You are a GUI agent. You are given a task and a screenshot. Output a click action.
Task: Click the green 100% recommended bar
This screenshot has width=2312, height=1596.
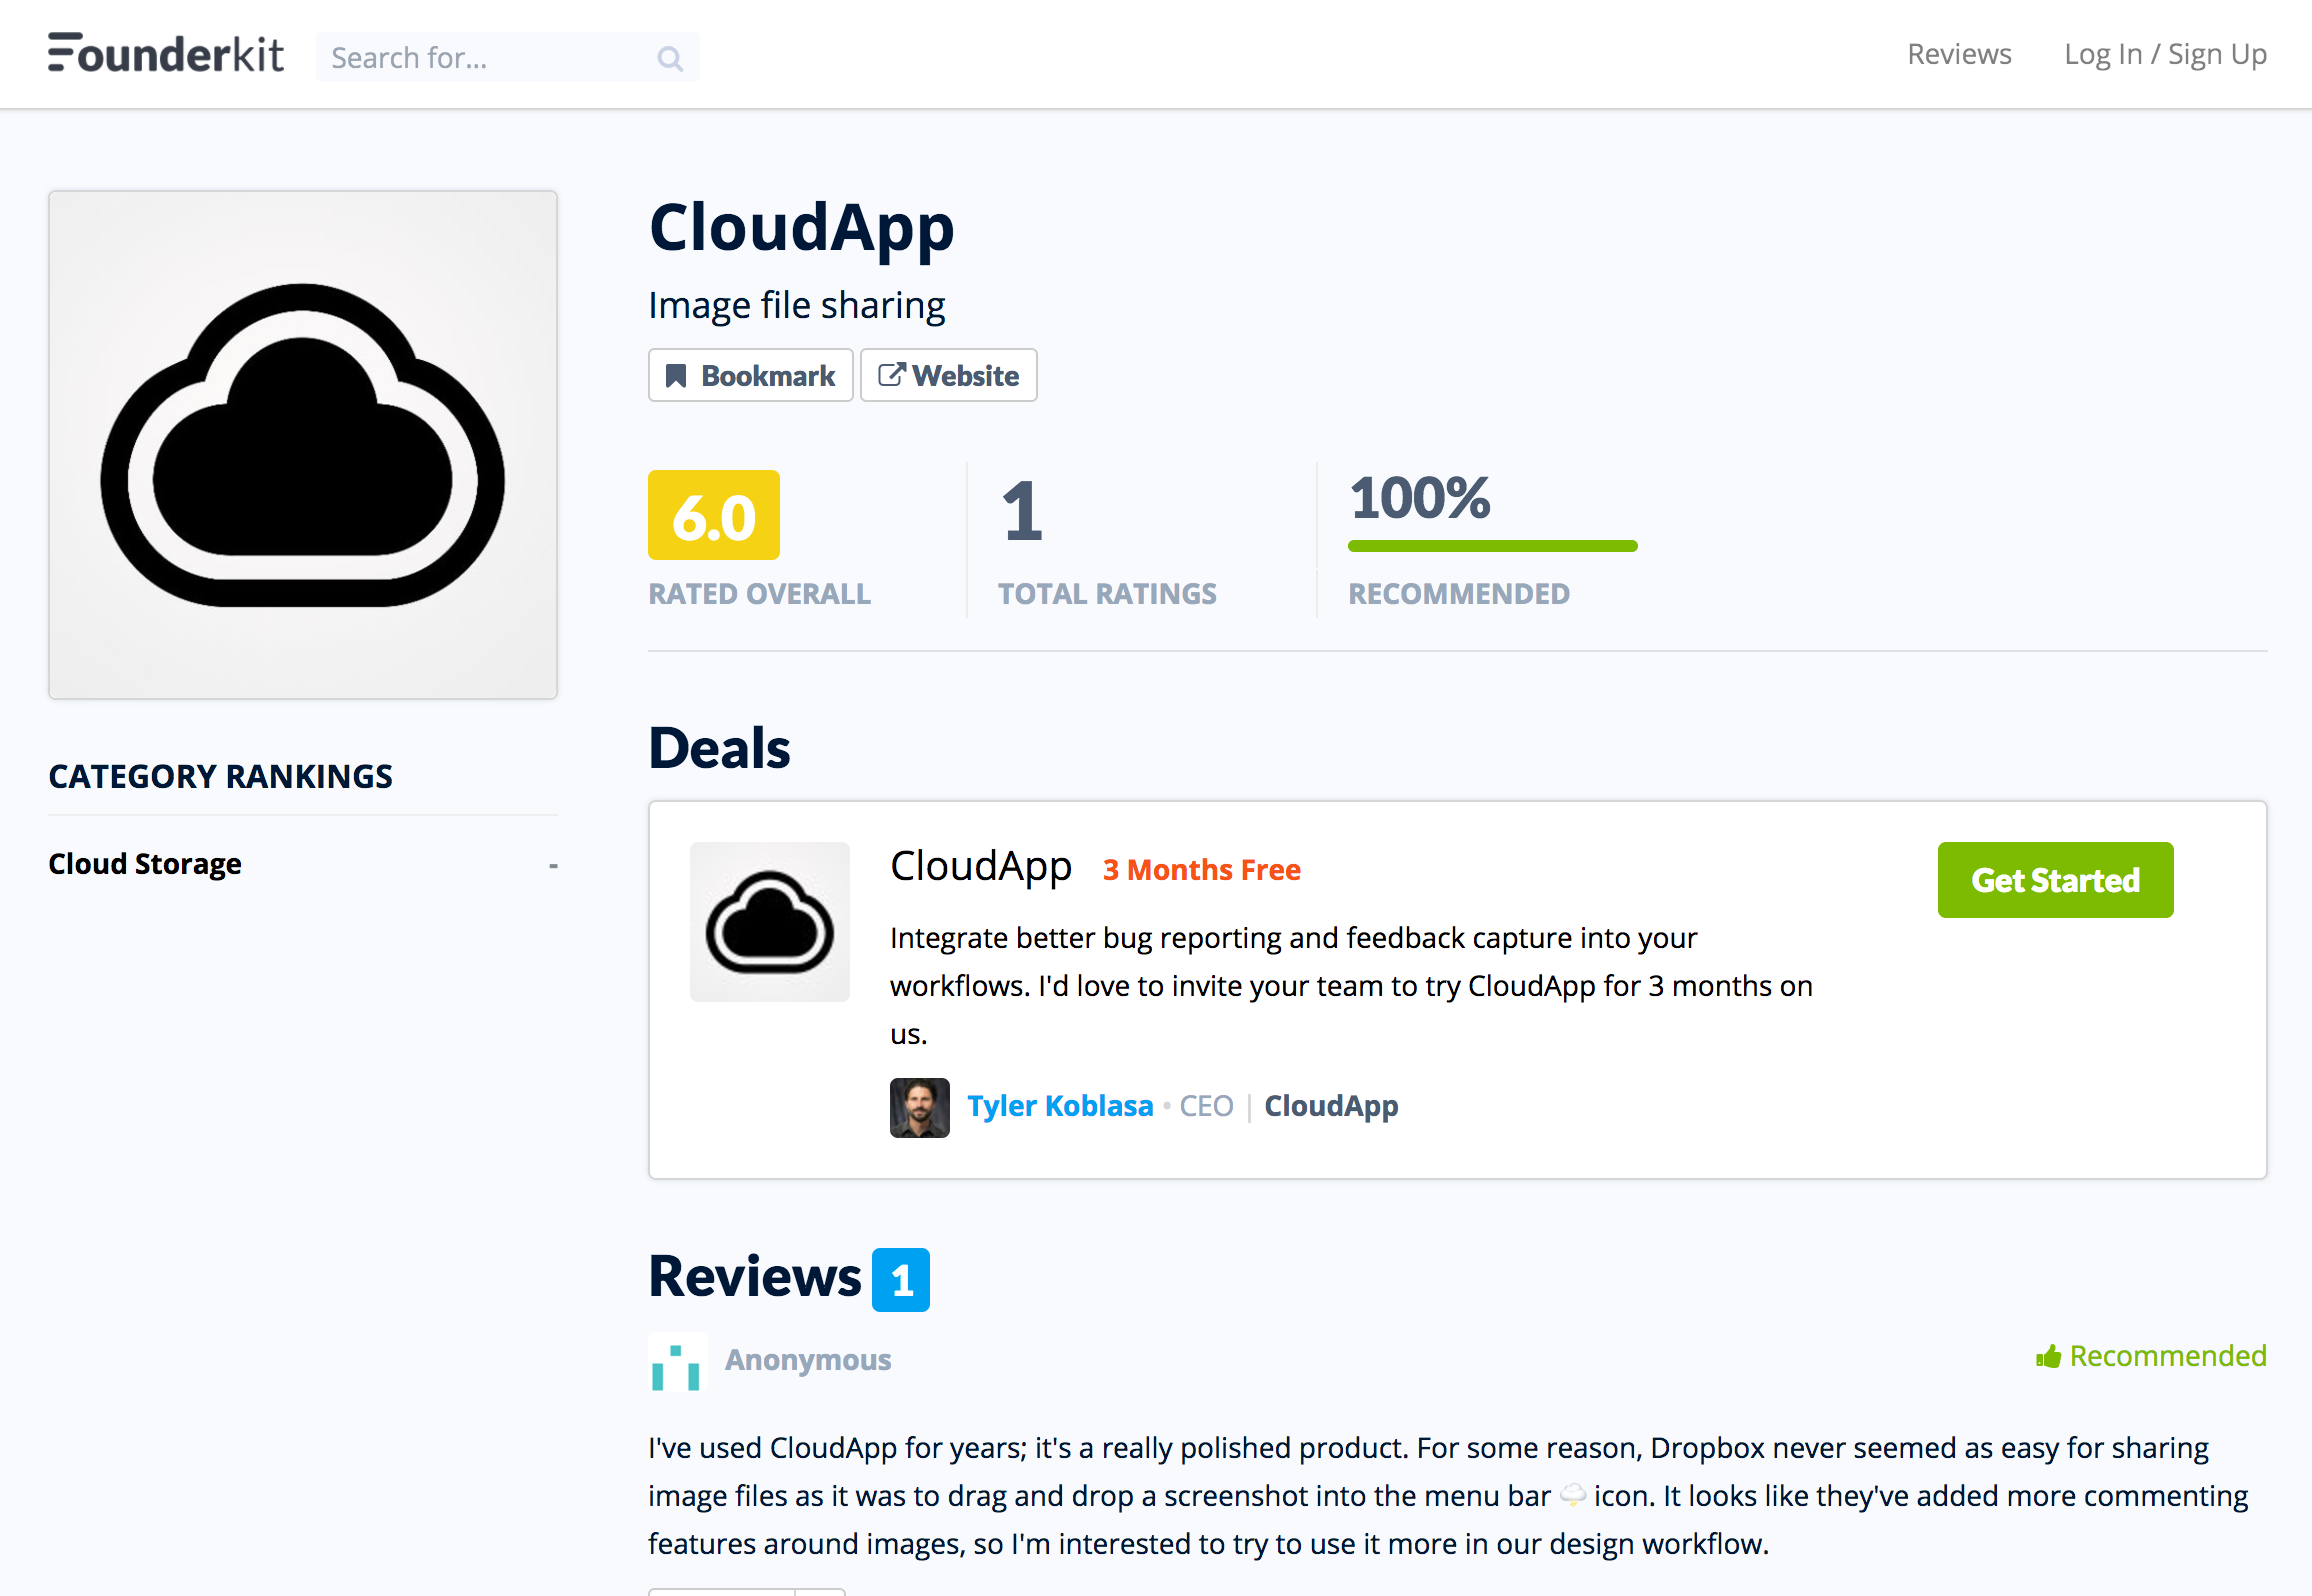click(x=1492, y=545)
